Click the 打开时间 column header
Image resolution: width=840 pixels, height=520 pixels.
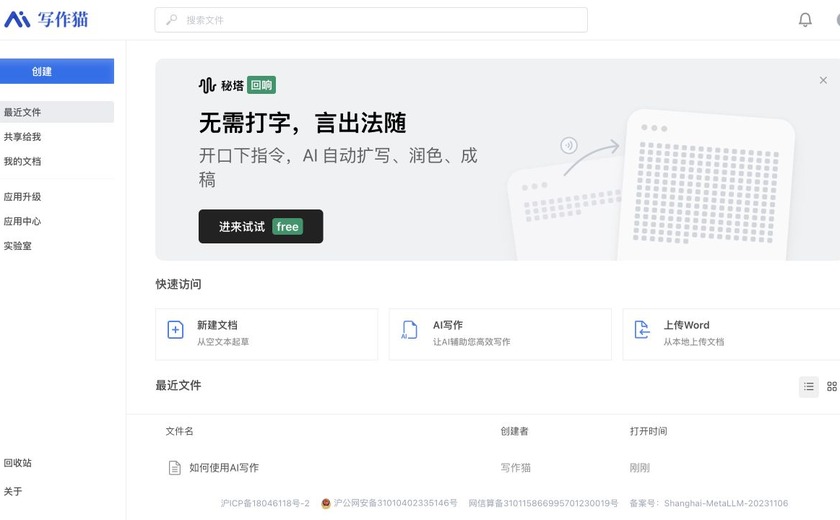[648, 431]
